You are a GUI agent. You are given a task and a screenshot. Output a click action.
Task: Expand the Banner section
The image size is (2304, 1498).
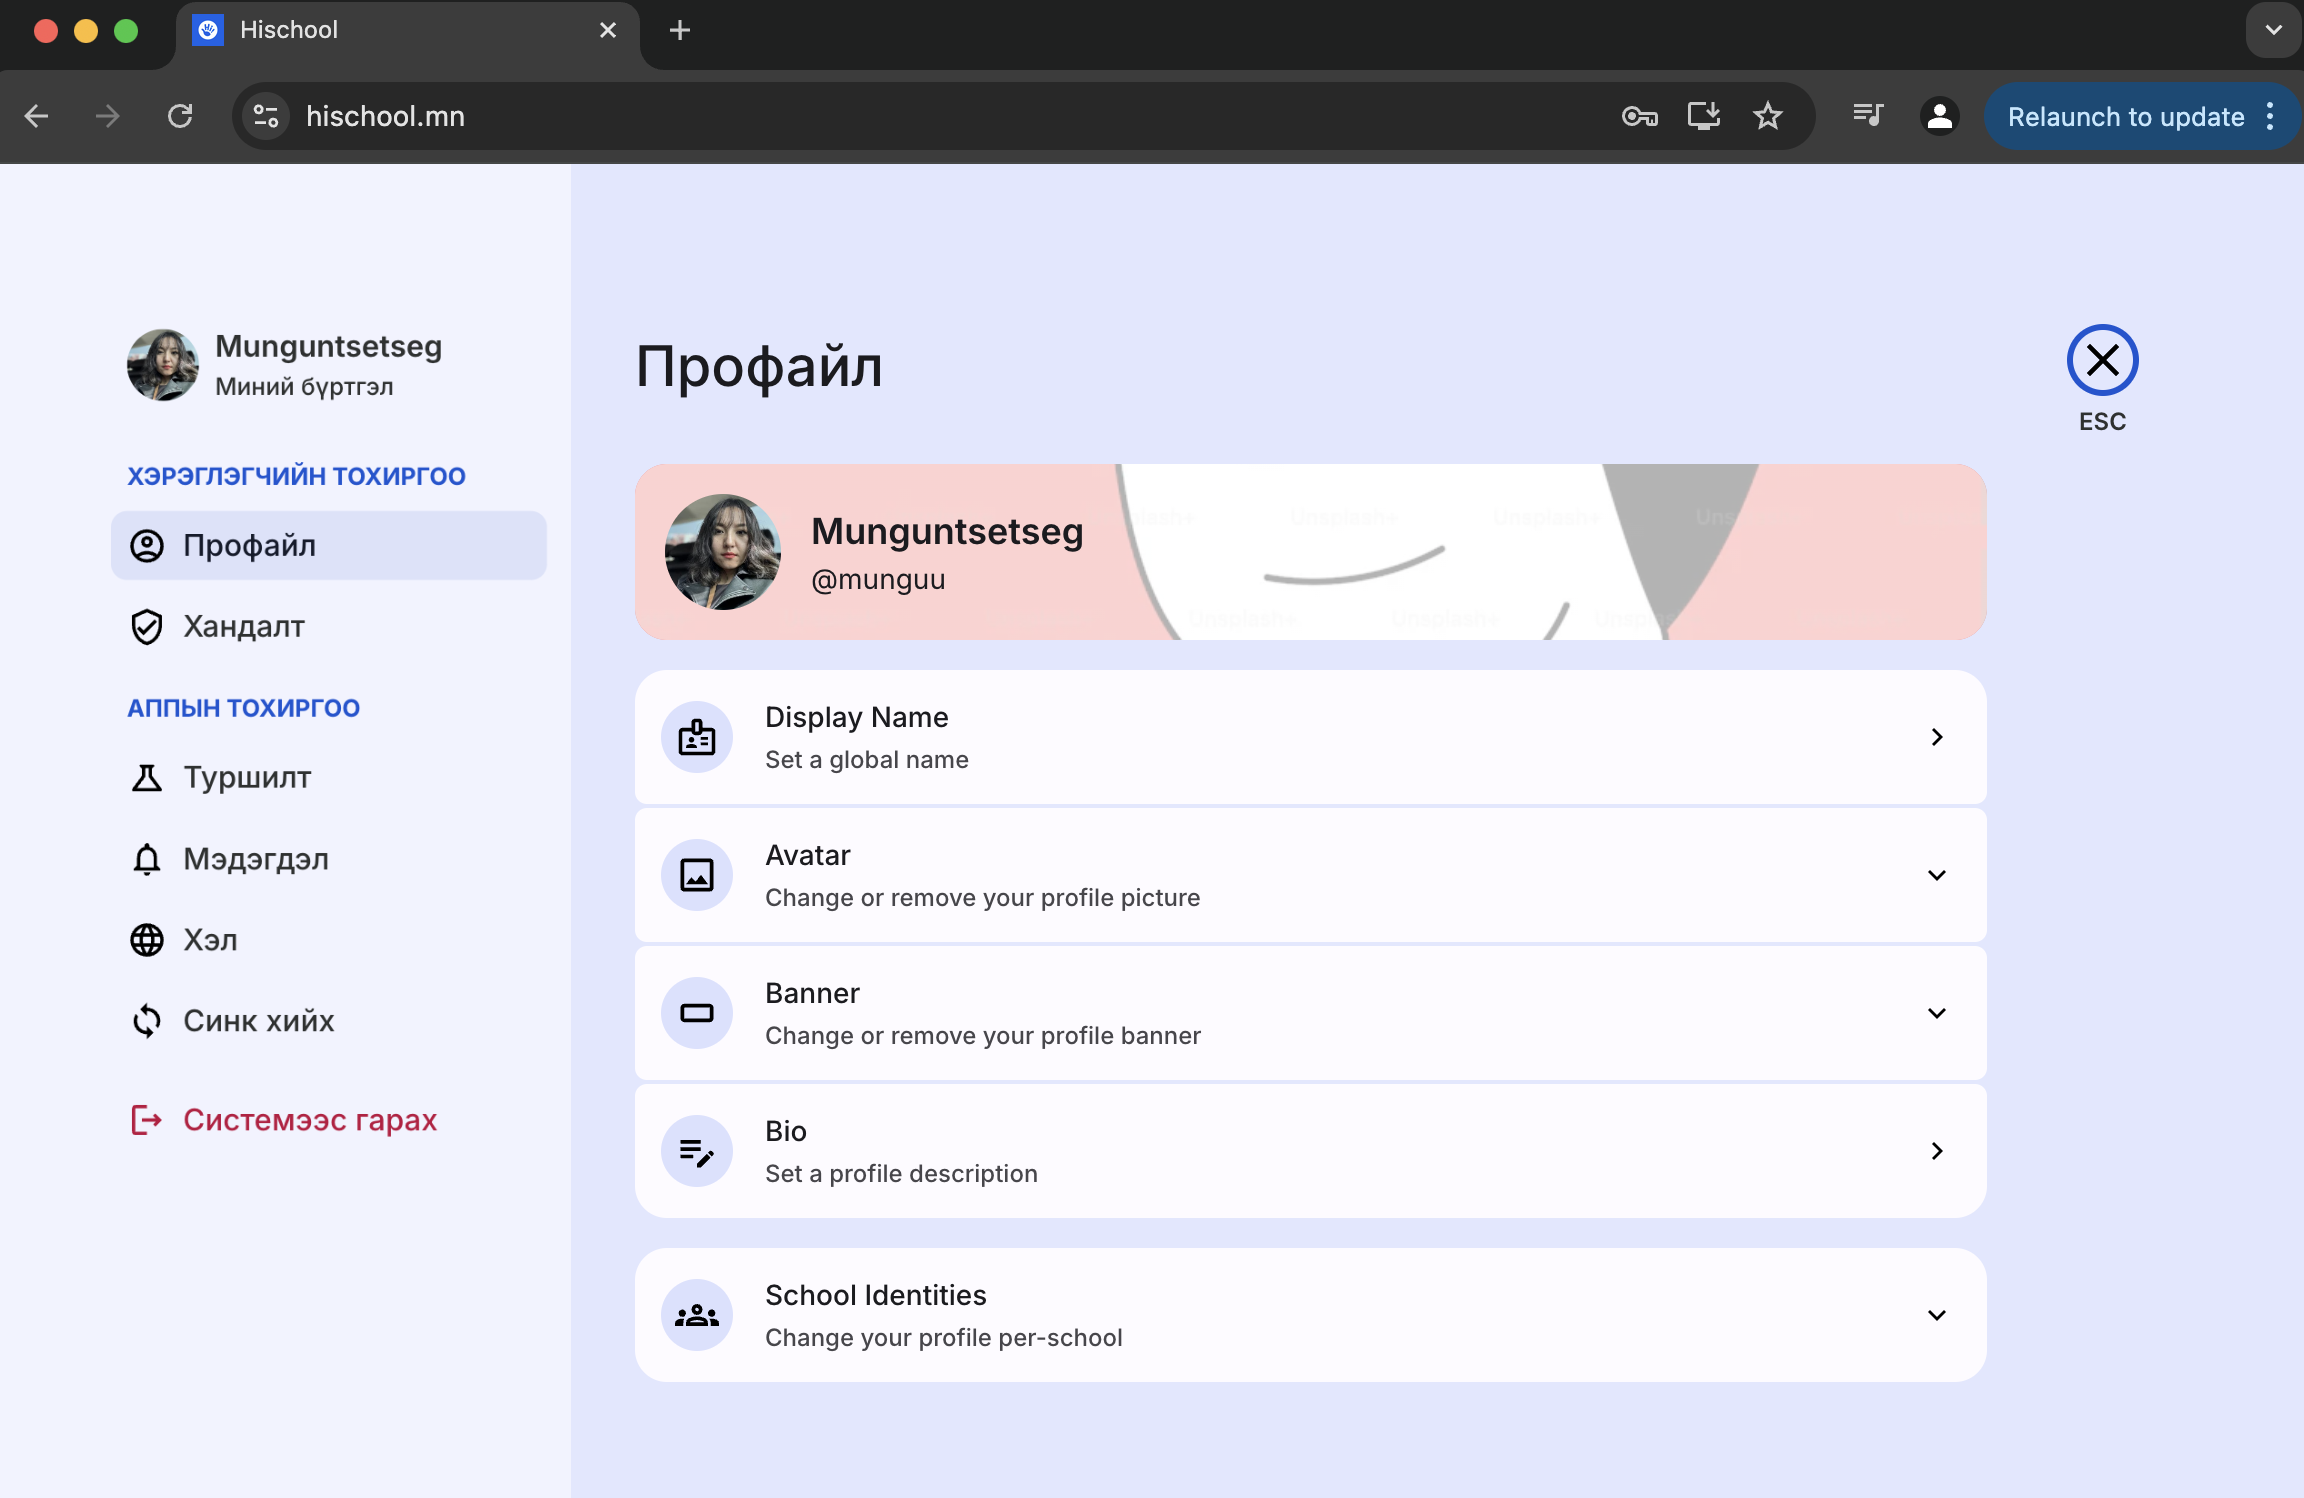point(1937,1013)
